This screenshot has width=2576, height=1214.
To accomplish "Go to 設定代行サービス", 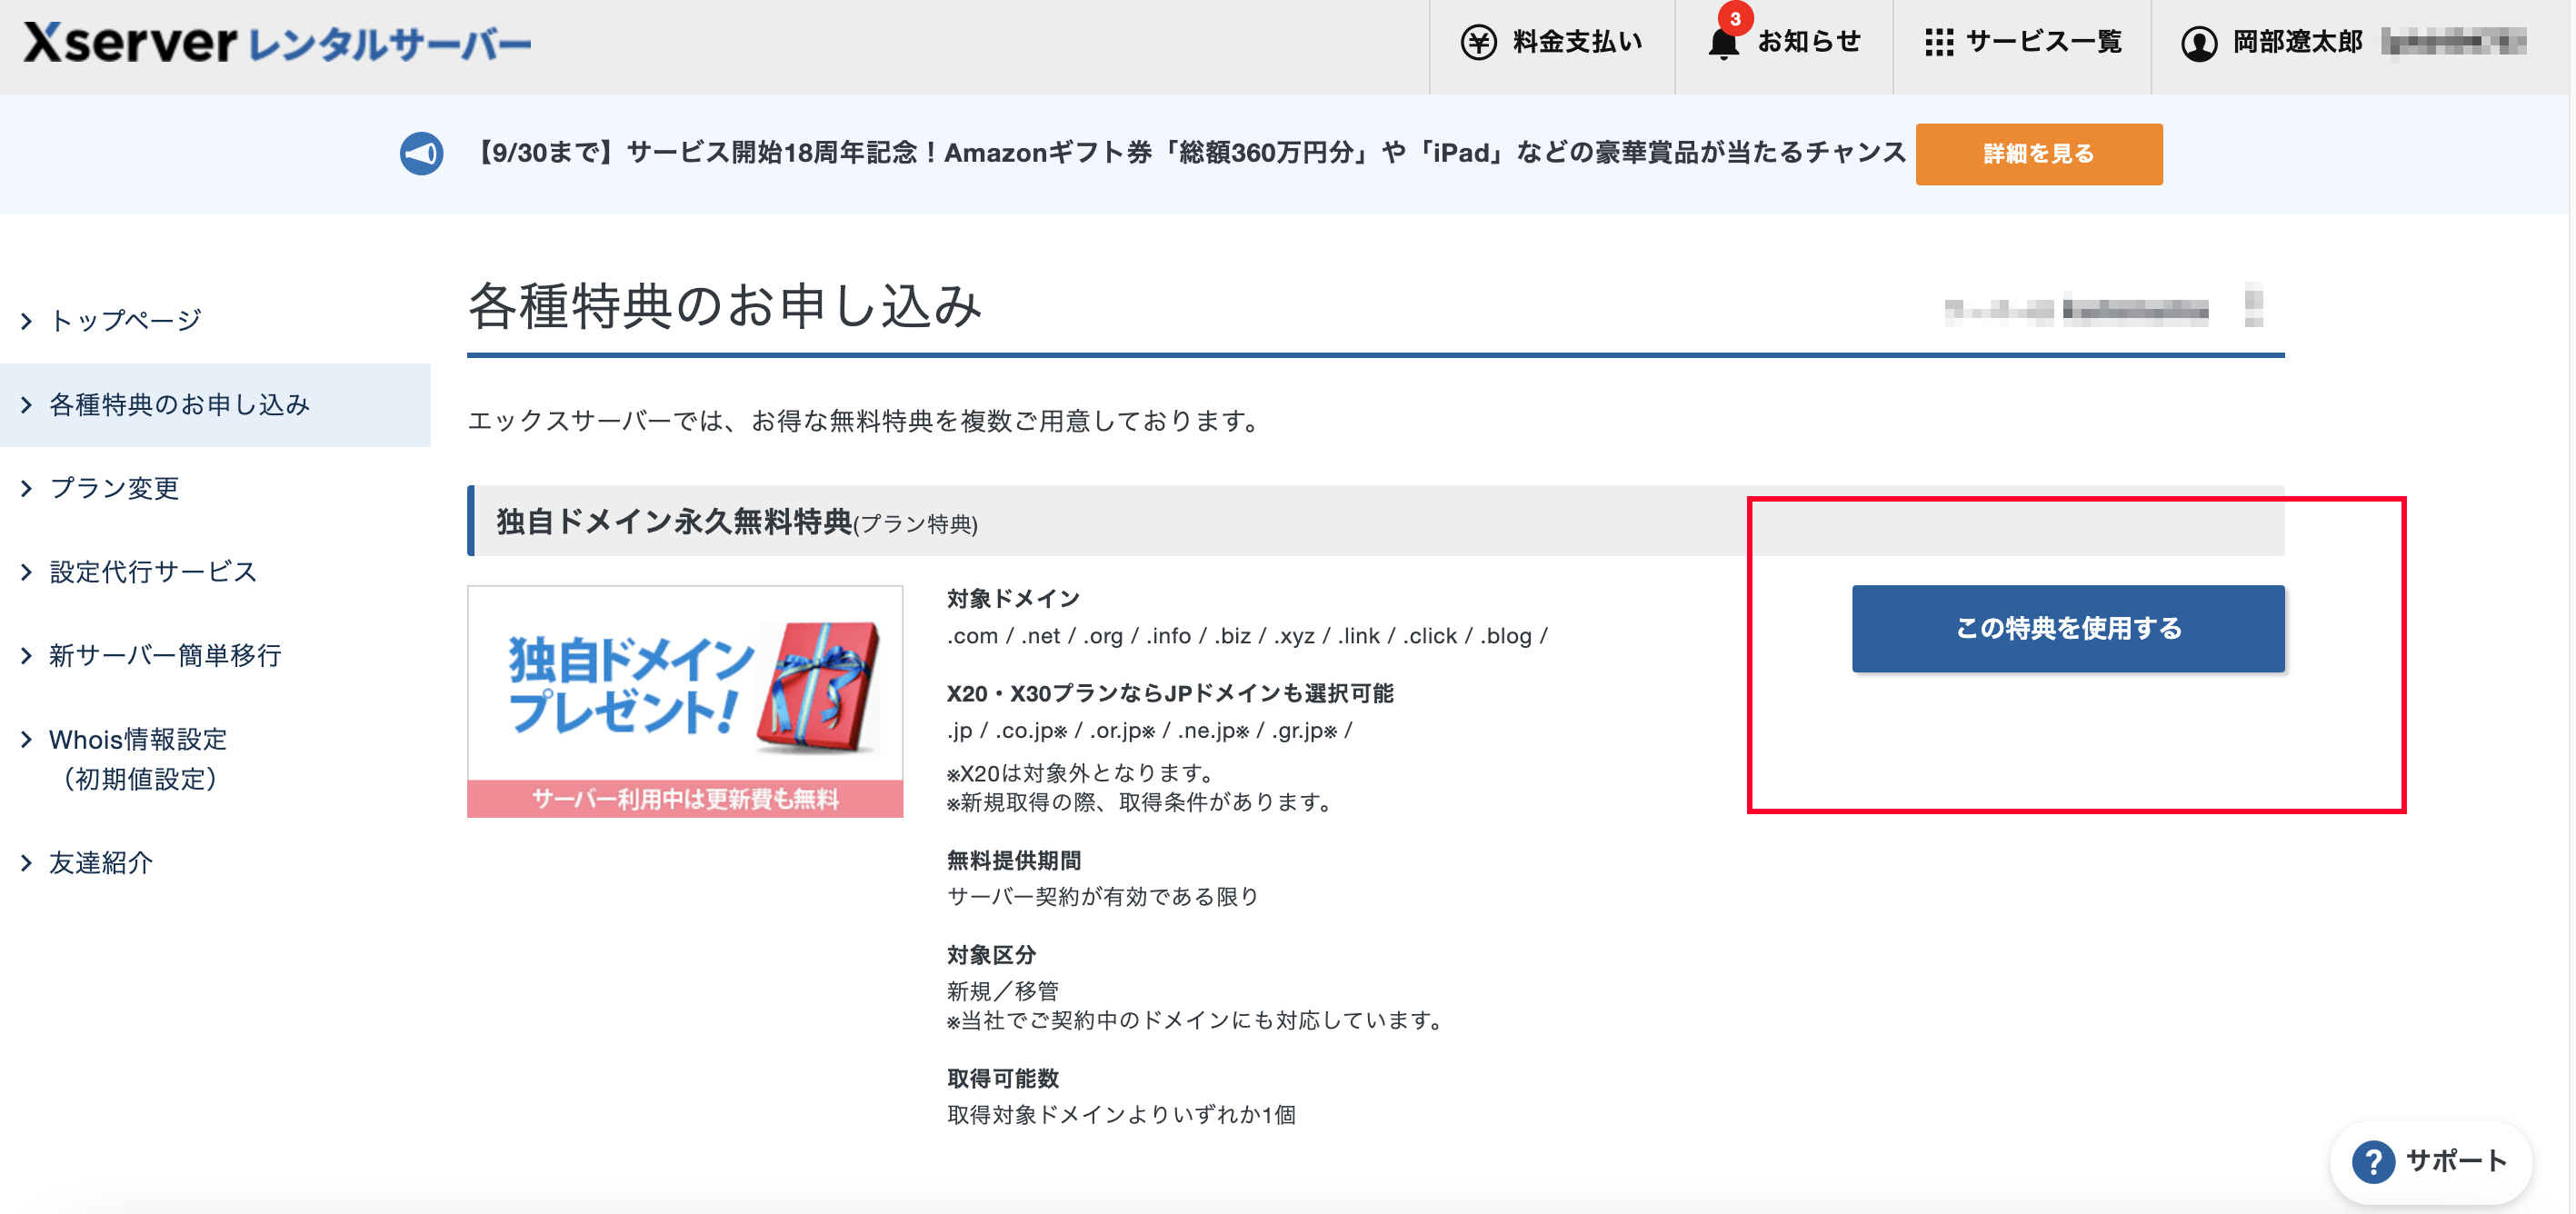I will [x=153, y=572].
